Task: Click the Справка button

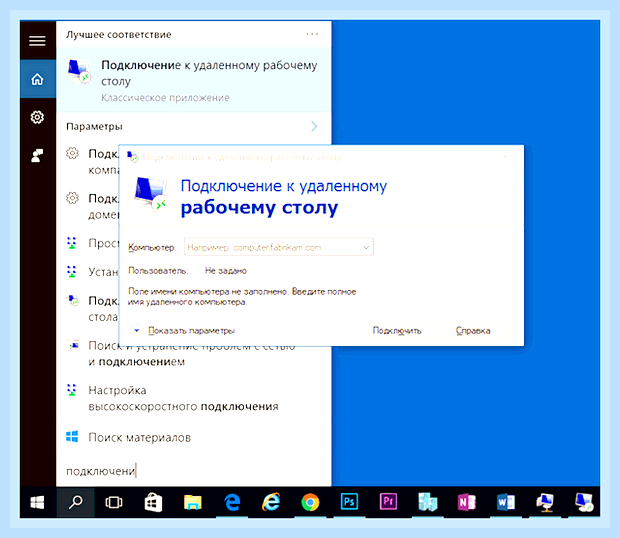Action: [473, 330]
